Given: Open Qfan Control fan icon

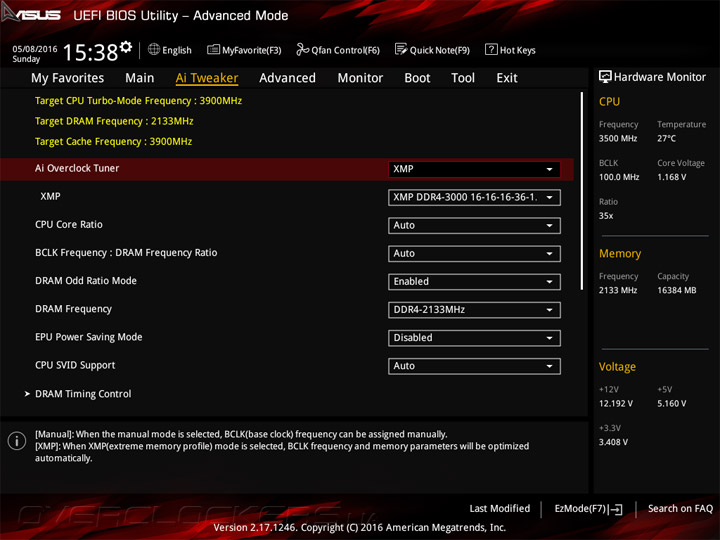Looking at the screenshot, I should (x=302, y=49).
